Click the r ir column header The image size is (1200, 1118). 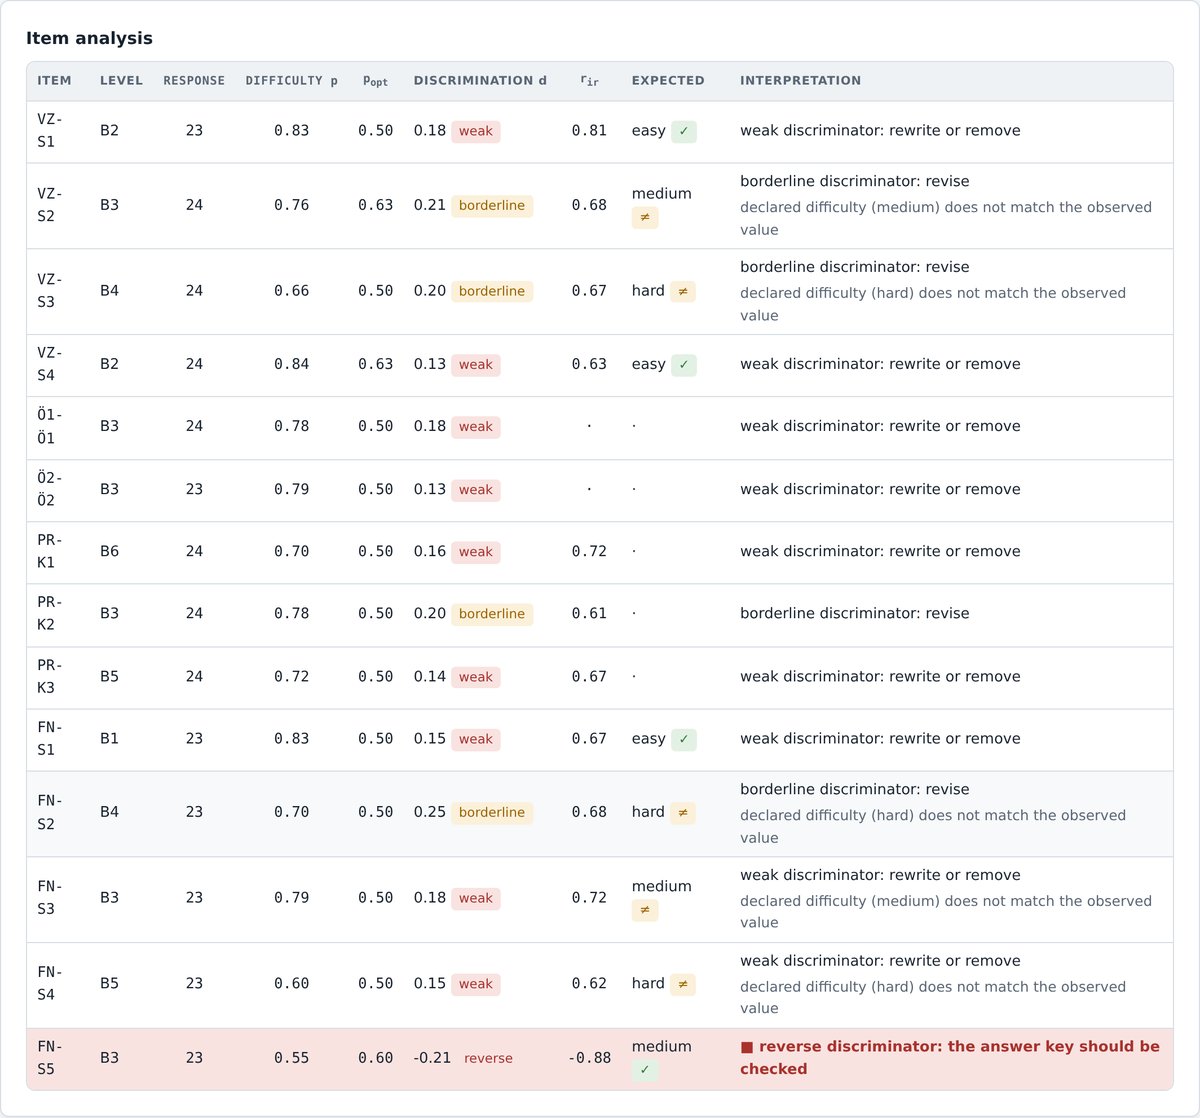[x=589, y=81]
